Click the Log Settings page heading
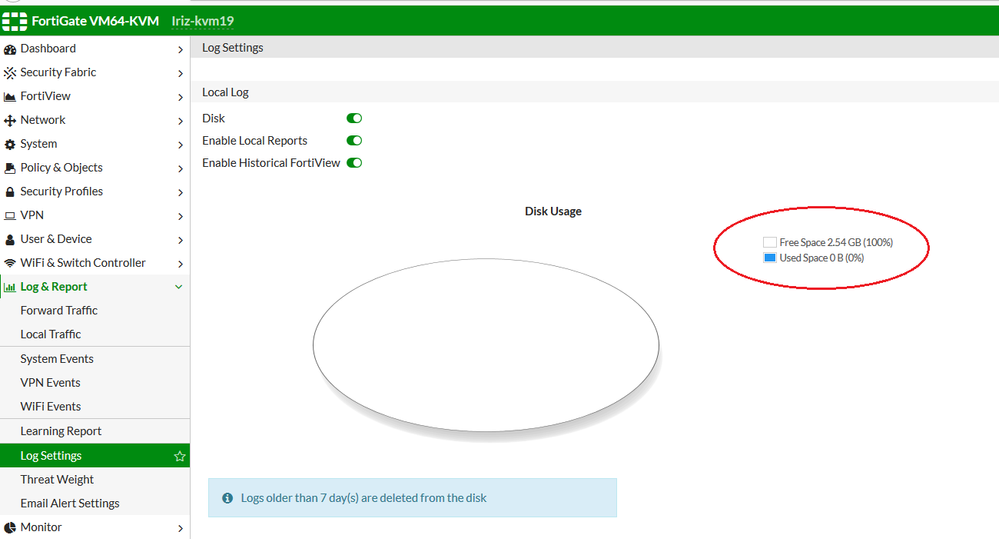Image resolution: width=999 pixels, height=539 pixels. pos(233,47)
